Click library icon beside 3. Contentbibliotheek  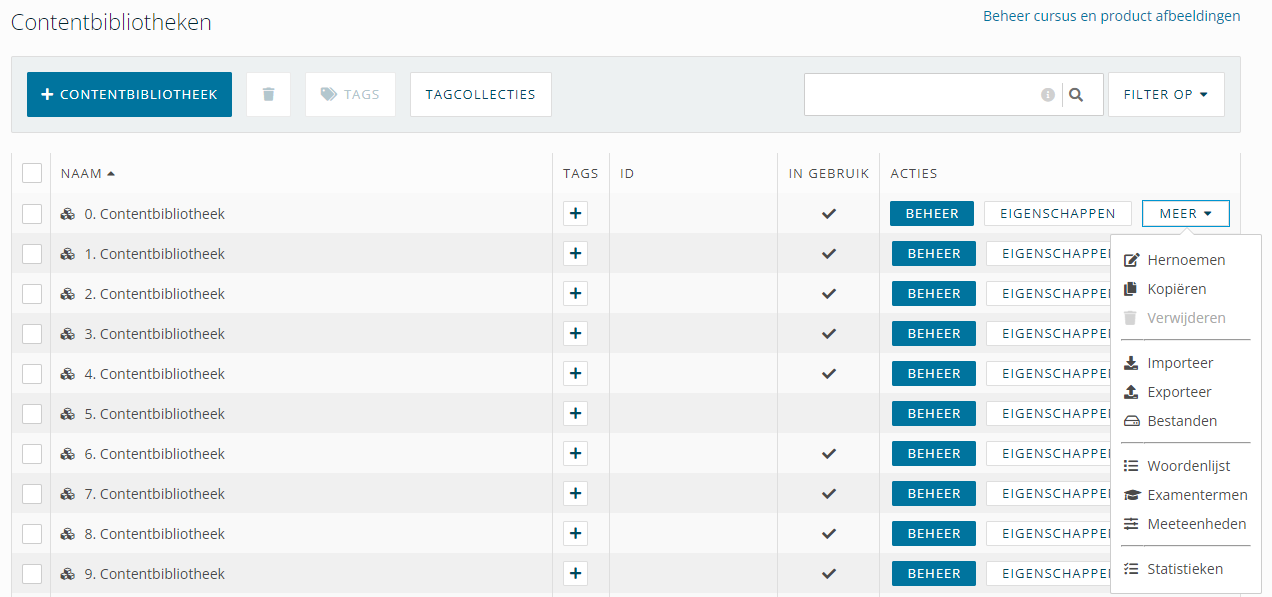tap(68, 334)
